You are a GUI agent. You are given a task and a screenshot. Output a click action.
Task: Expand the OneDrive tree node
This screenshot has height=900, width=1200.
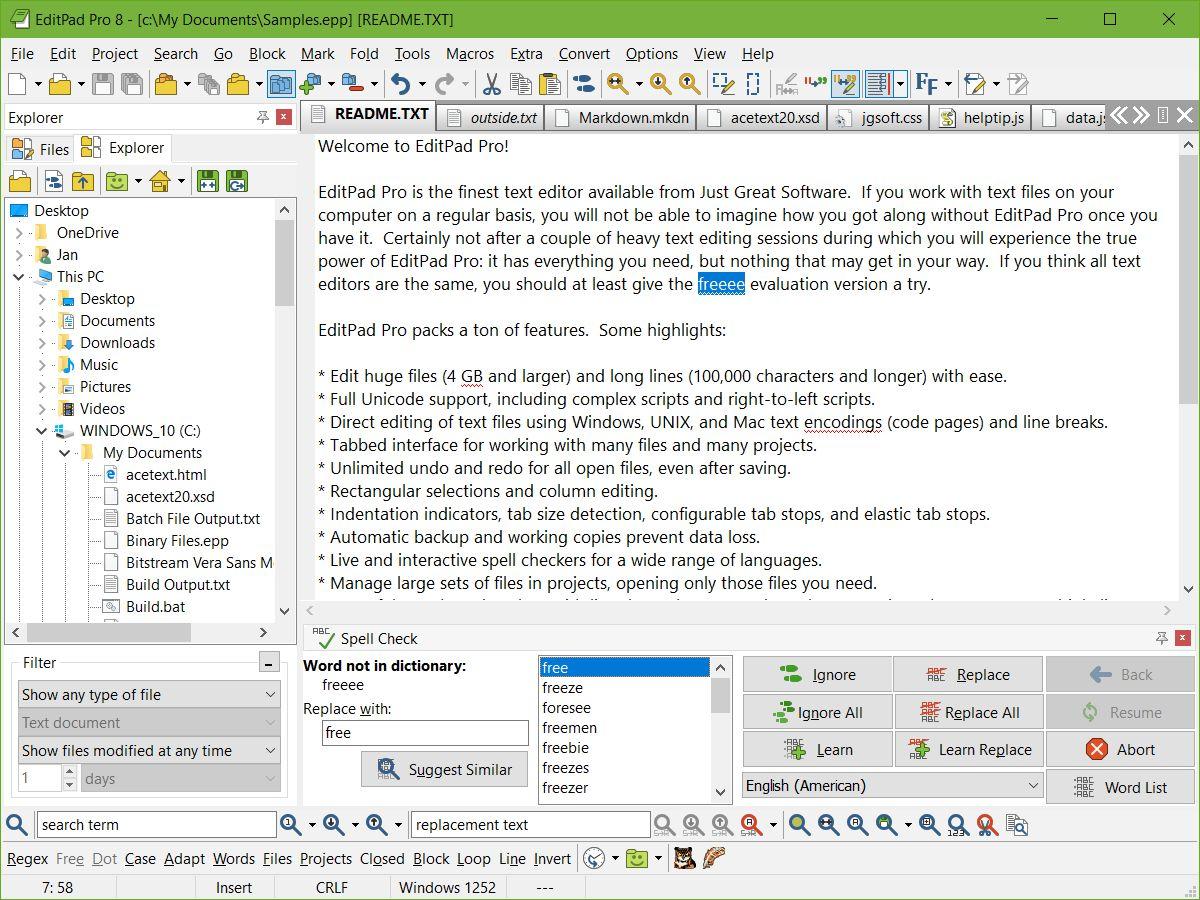click(19, 232)
